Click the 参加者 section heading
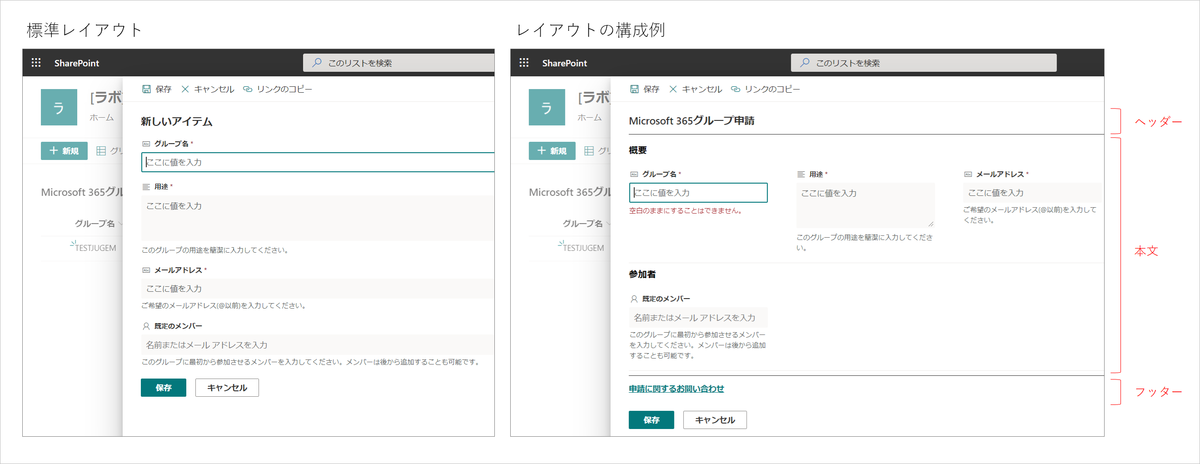 [x=640, y=273]
